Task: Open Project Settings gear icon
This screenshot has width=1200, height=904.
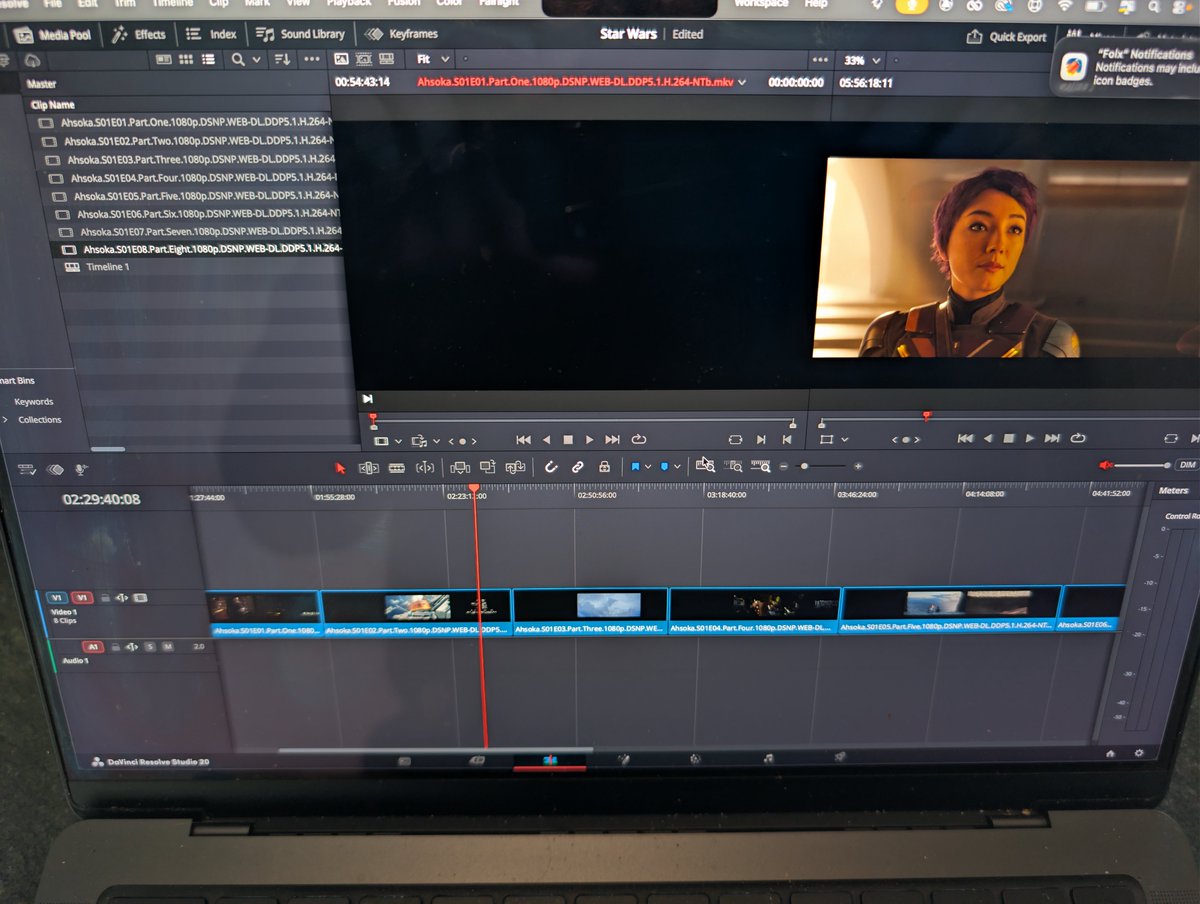Action: (1139, 753)
